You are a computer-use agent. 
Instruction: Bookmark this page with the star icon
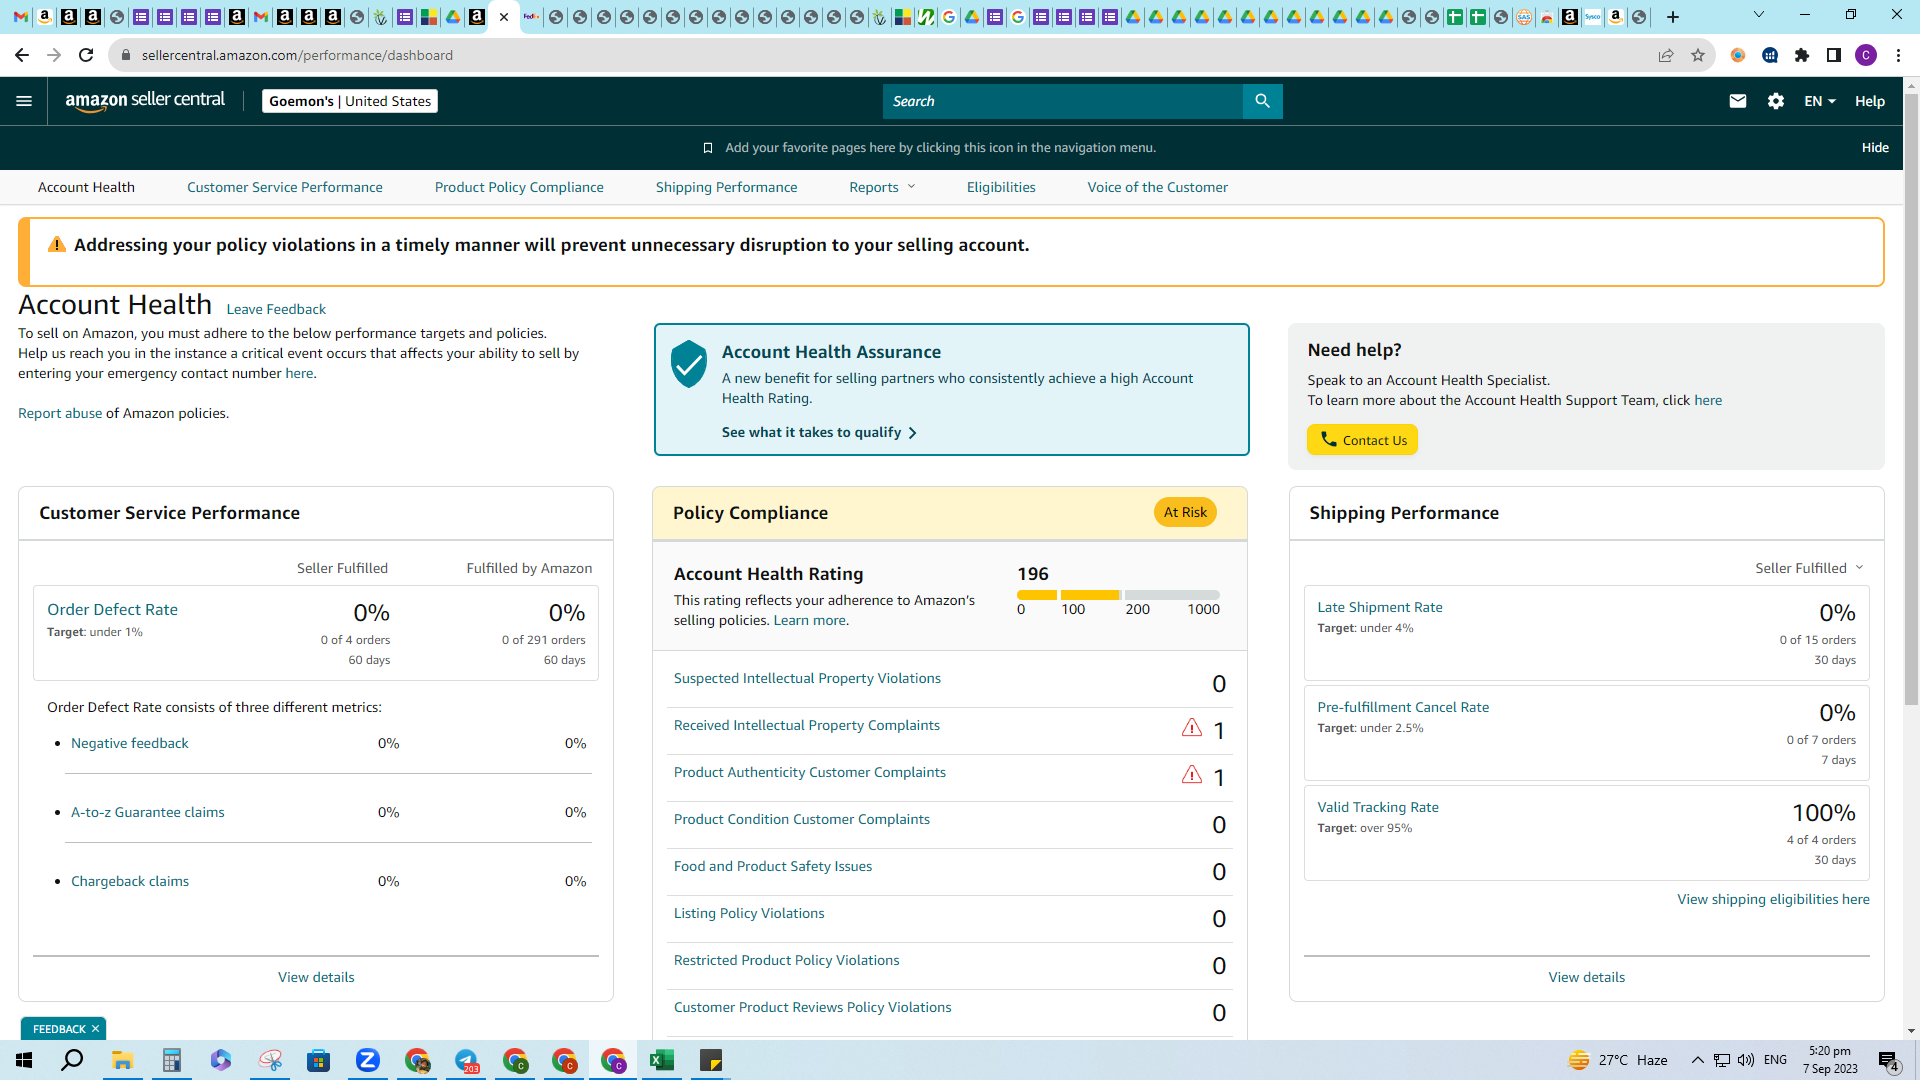pos(1698,55)
